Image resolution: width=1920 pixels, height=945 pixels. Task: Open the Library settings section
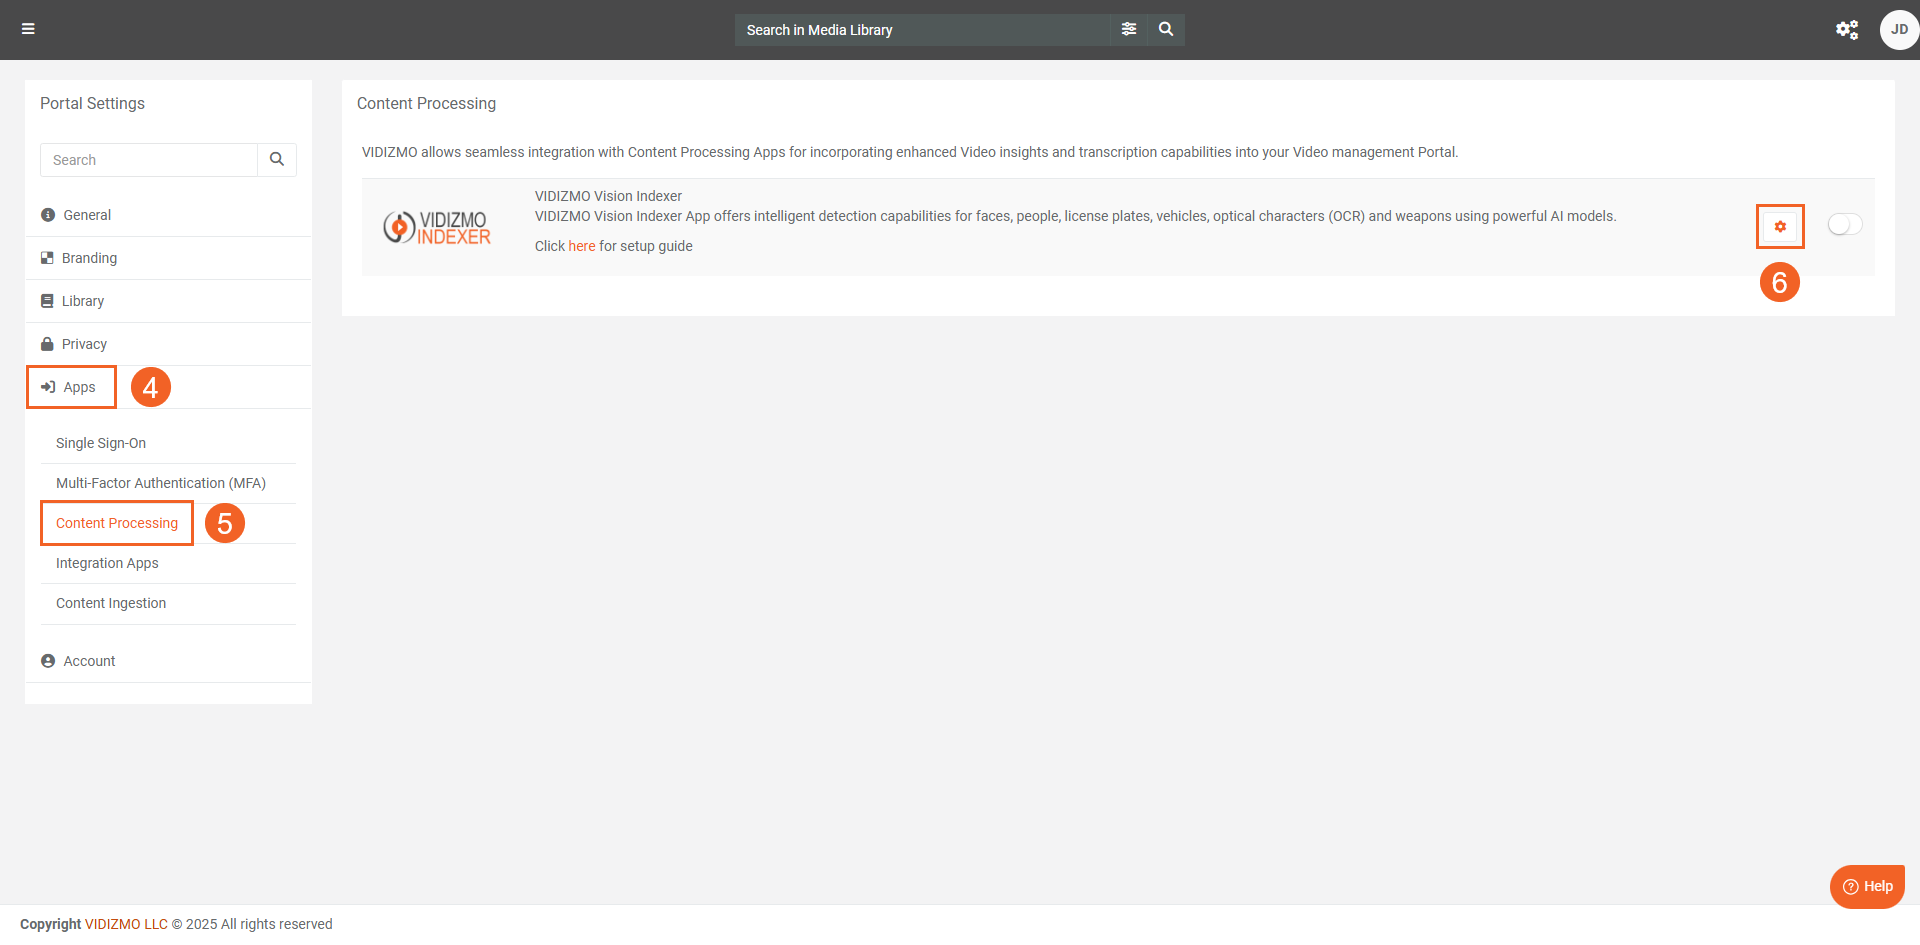click(x=82, y=301)
